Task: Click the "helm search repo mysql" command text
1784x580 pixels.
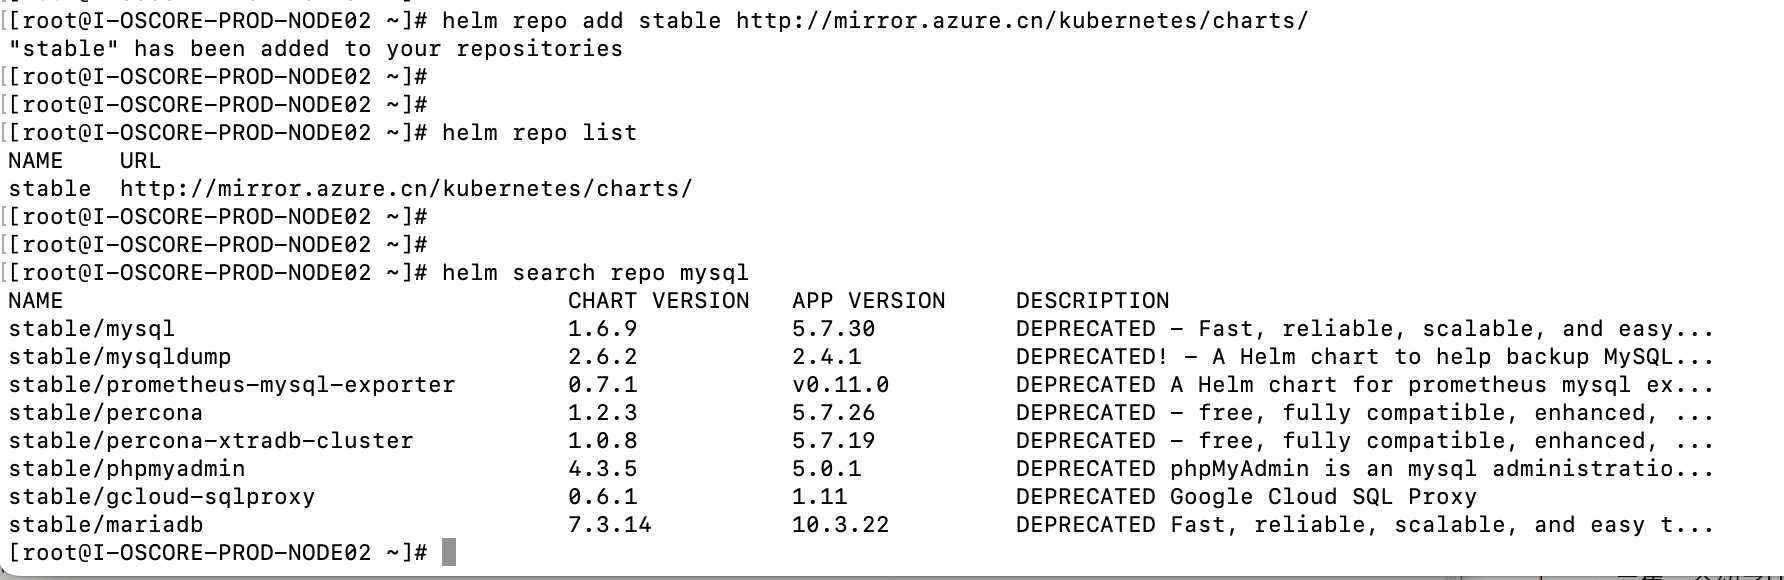Action: pos(595,273)
